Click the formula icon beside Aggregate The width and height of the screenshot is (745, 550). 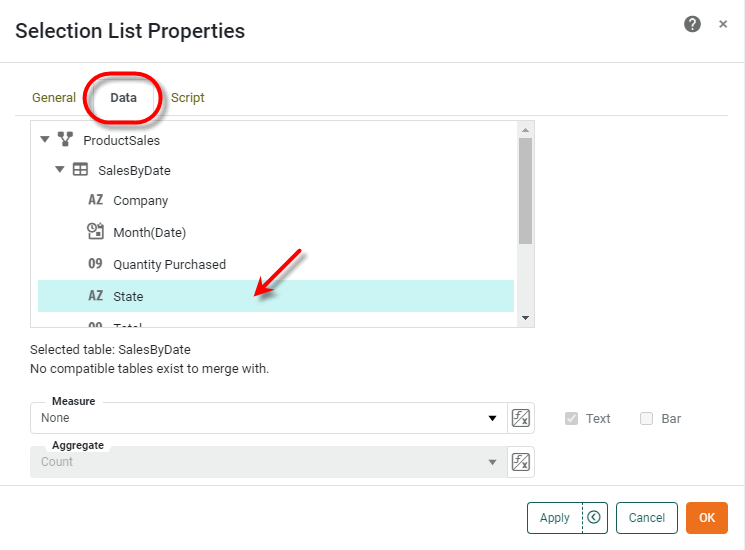(520, 461)
